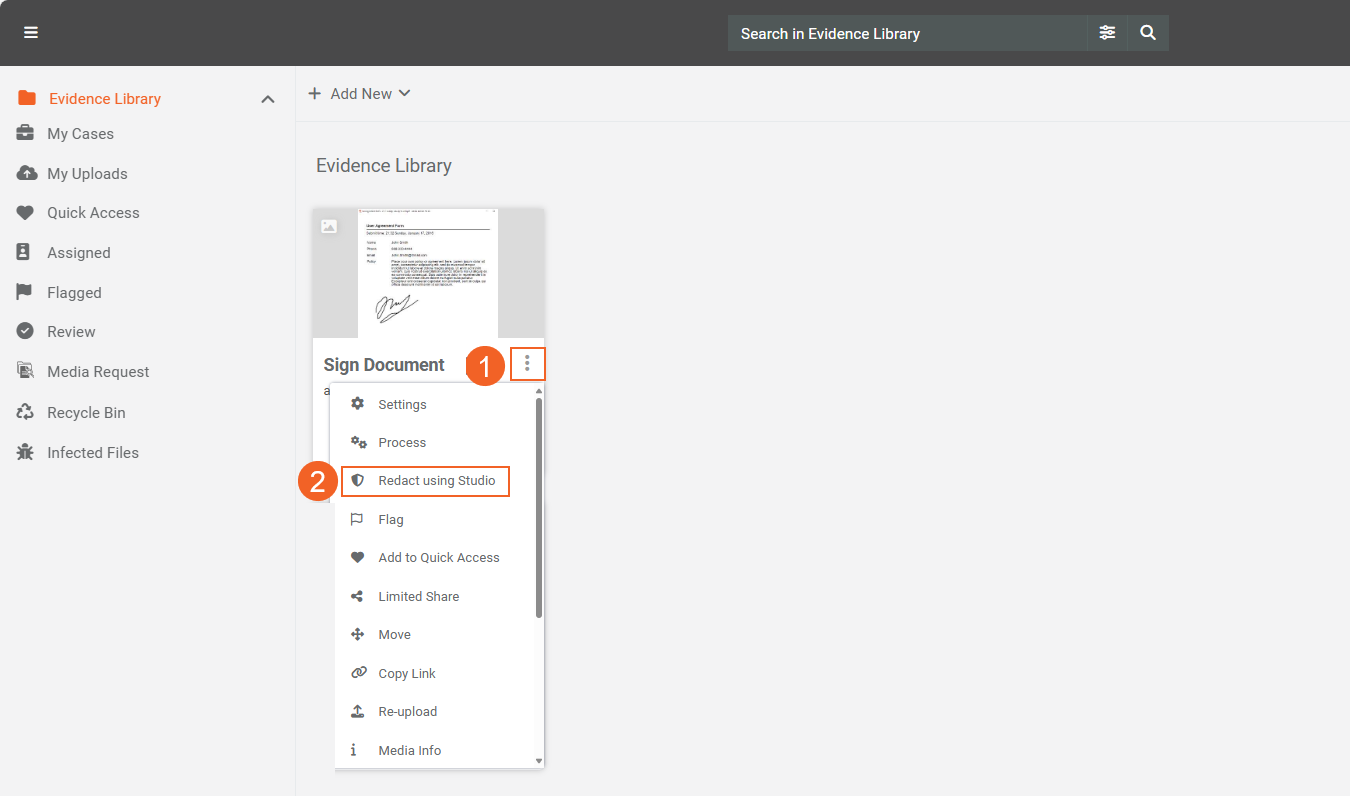This screenshot has width=1350, height=796.
Task: Open Recycle Bin in sidebar
Action: 86,413
